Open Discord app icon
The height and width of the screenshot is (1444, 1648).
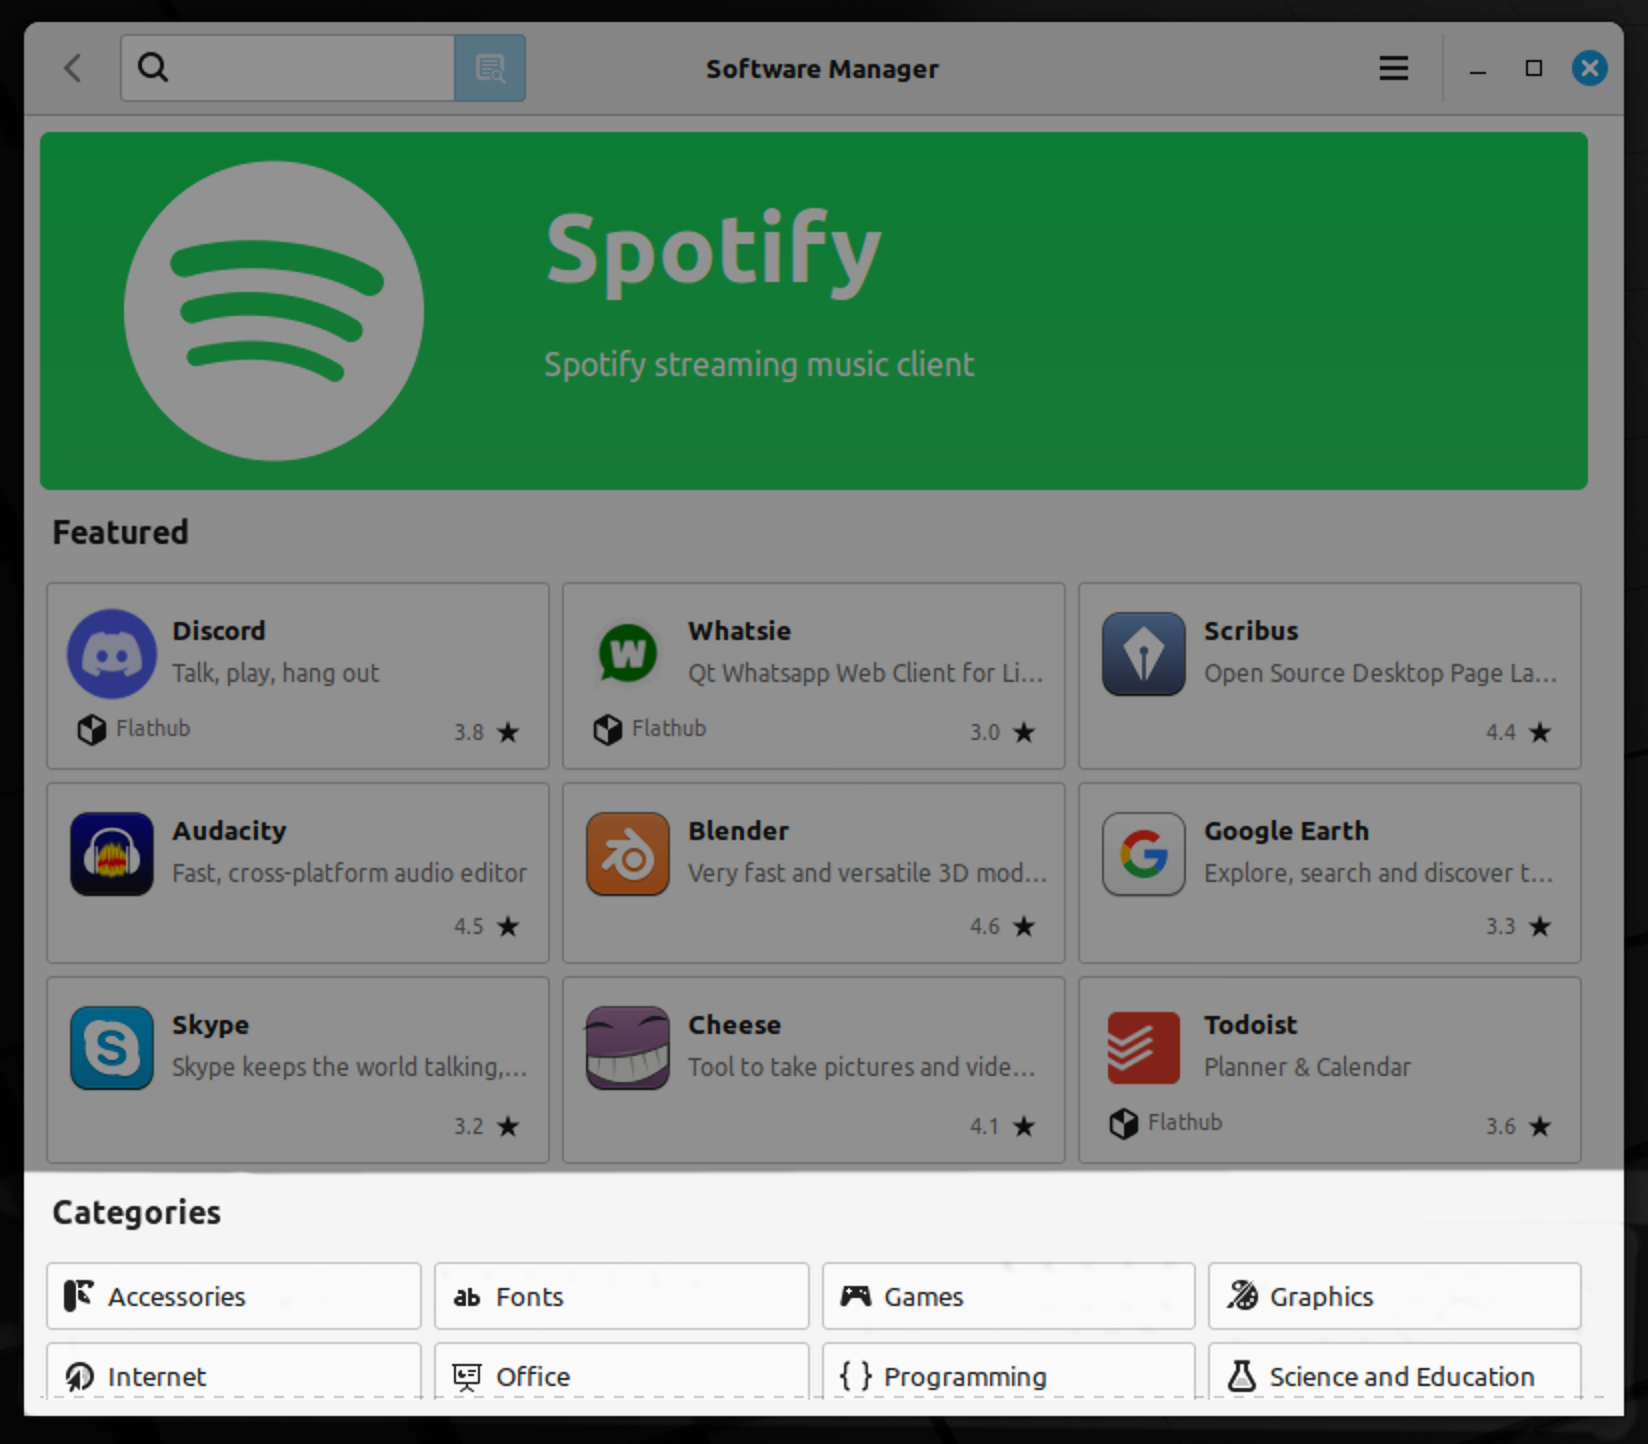(112, 654)
